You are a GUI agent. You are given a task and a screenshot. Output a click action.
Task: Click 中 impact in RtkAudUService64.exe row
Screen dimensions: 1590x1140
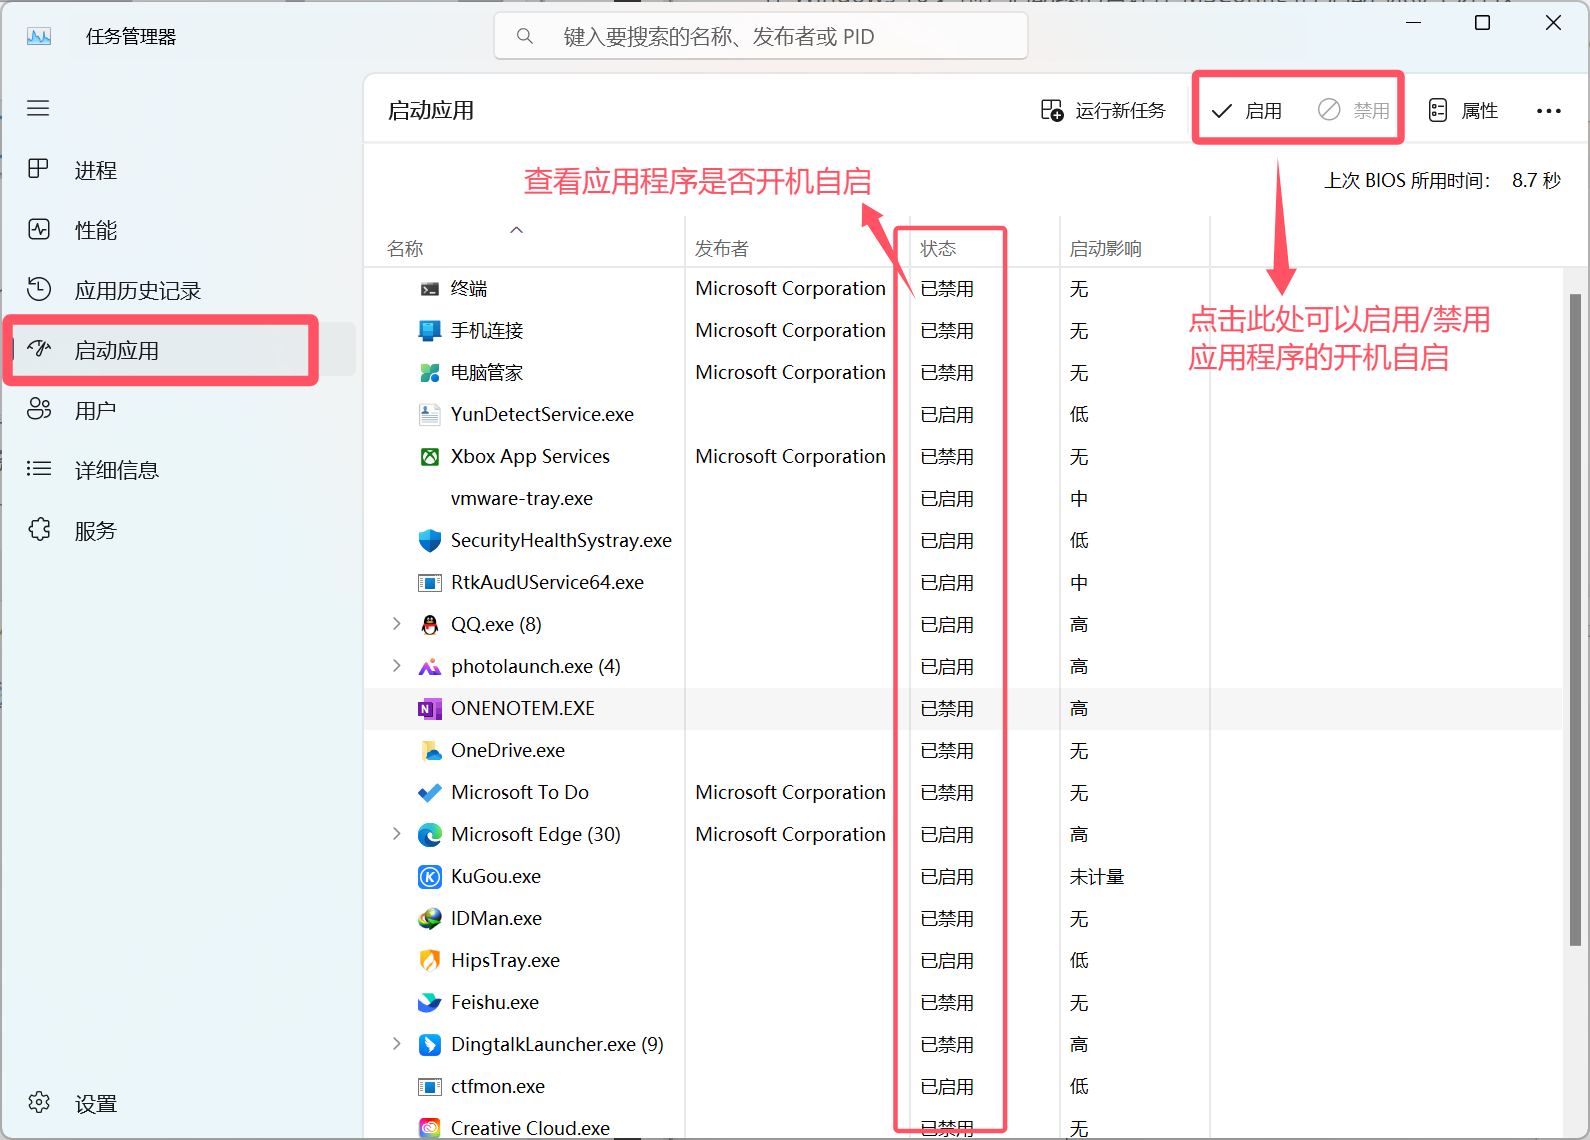(1079, 583)
